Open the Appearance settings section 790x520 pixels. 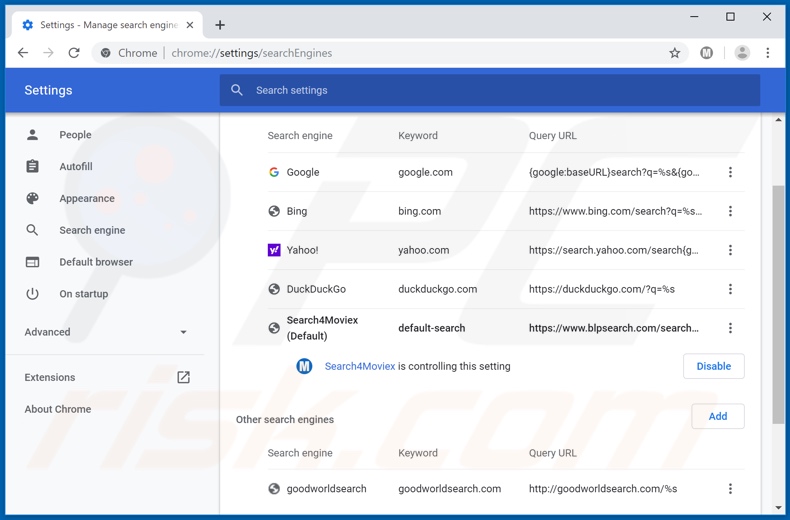87,199
